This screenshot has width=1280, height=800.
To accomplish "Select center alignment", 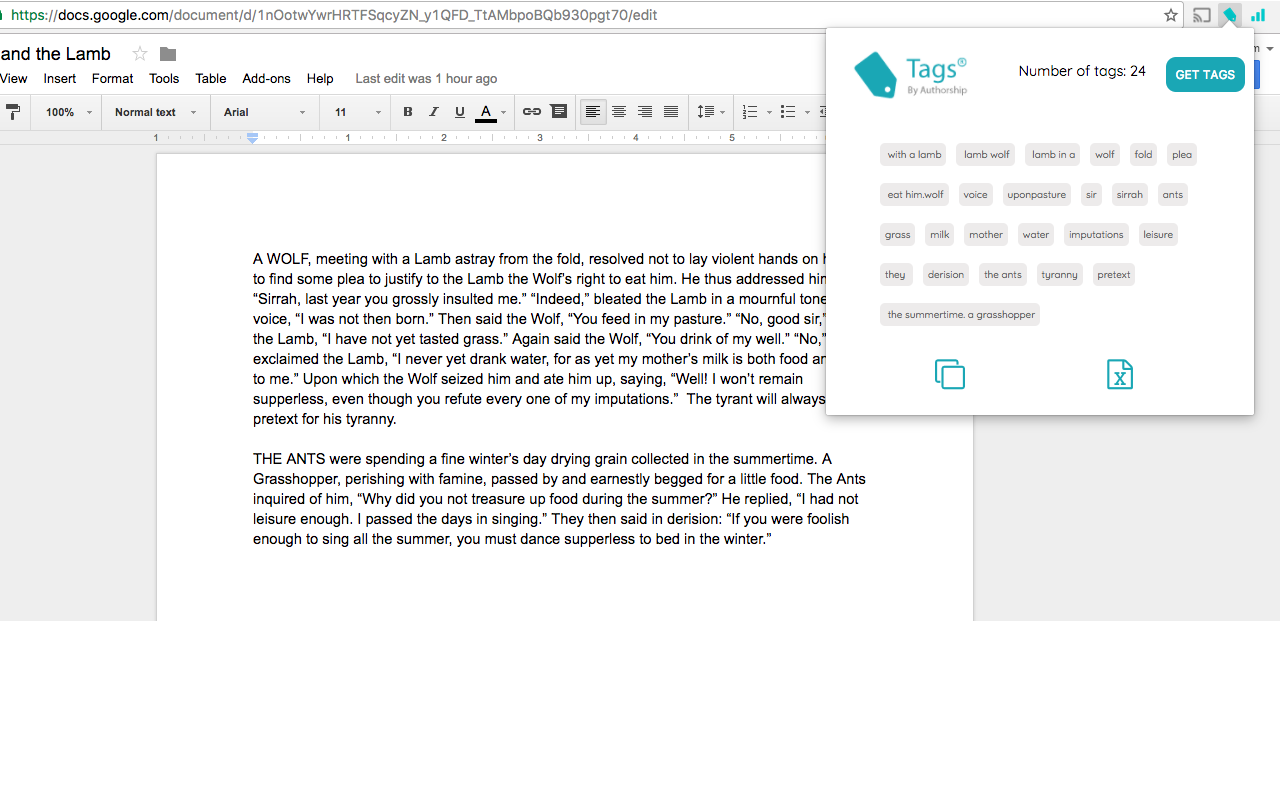I will tap(618, 112).
